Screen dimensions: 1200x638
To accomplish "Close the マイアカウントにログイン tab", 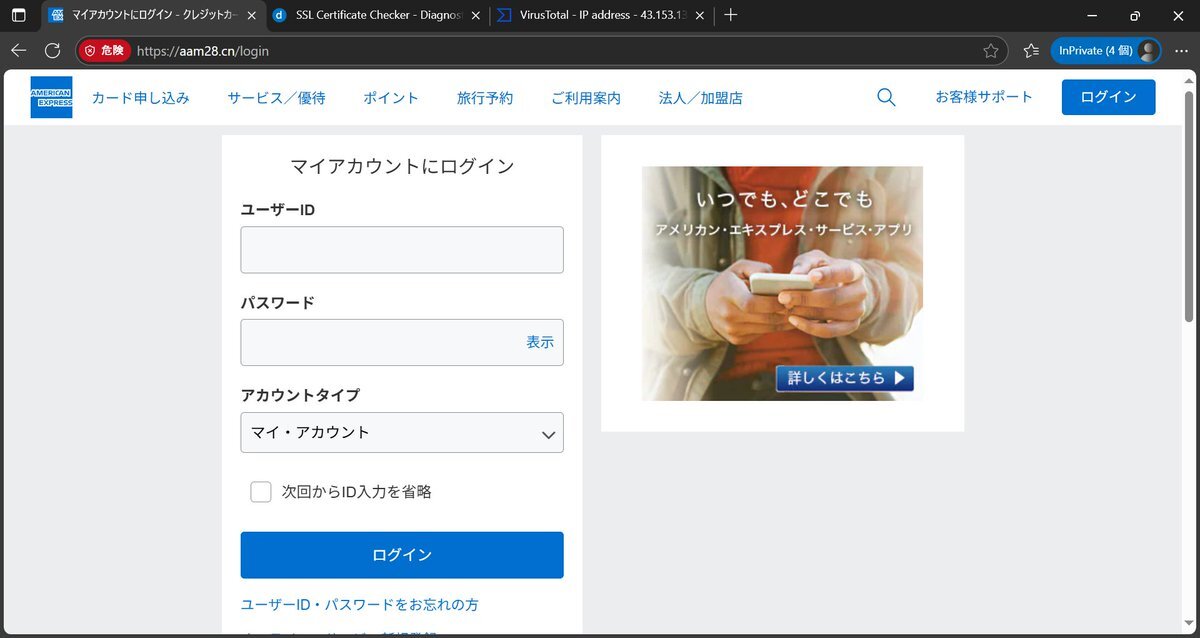I will click(x=252, y=16).
